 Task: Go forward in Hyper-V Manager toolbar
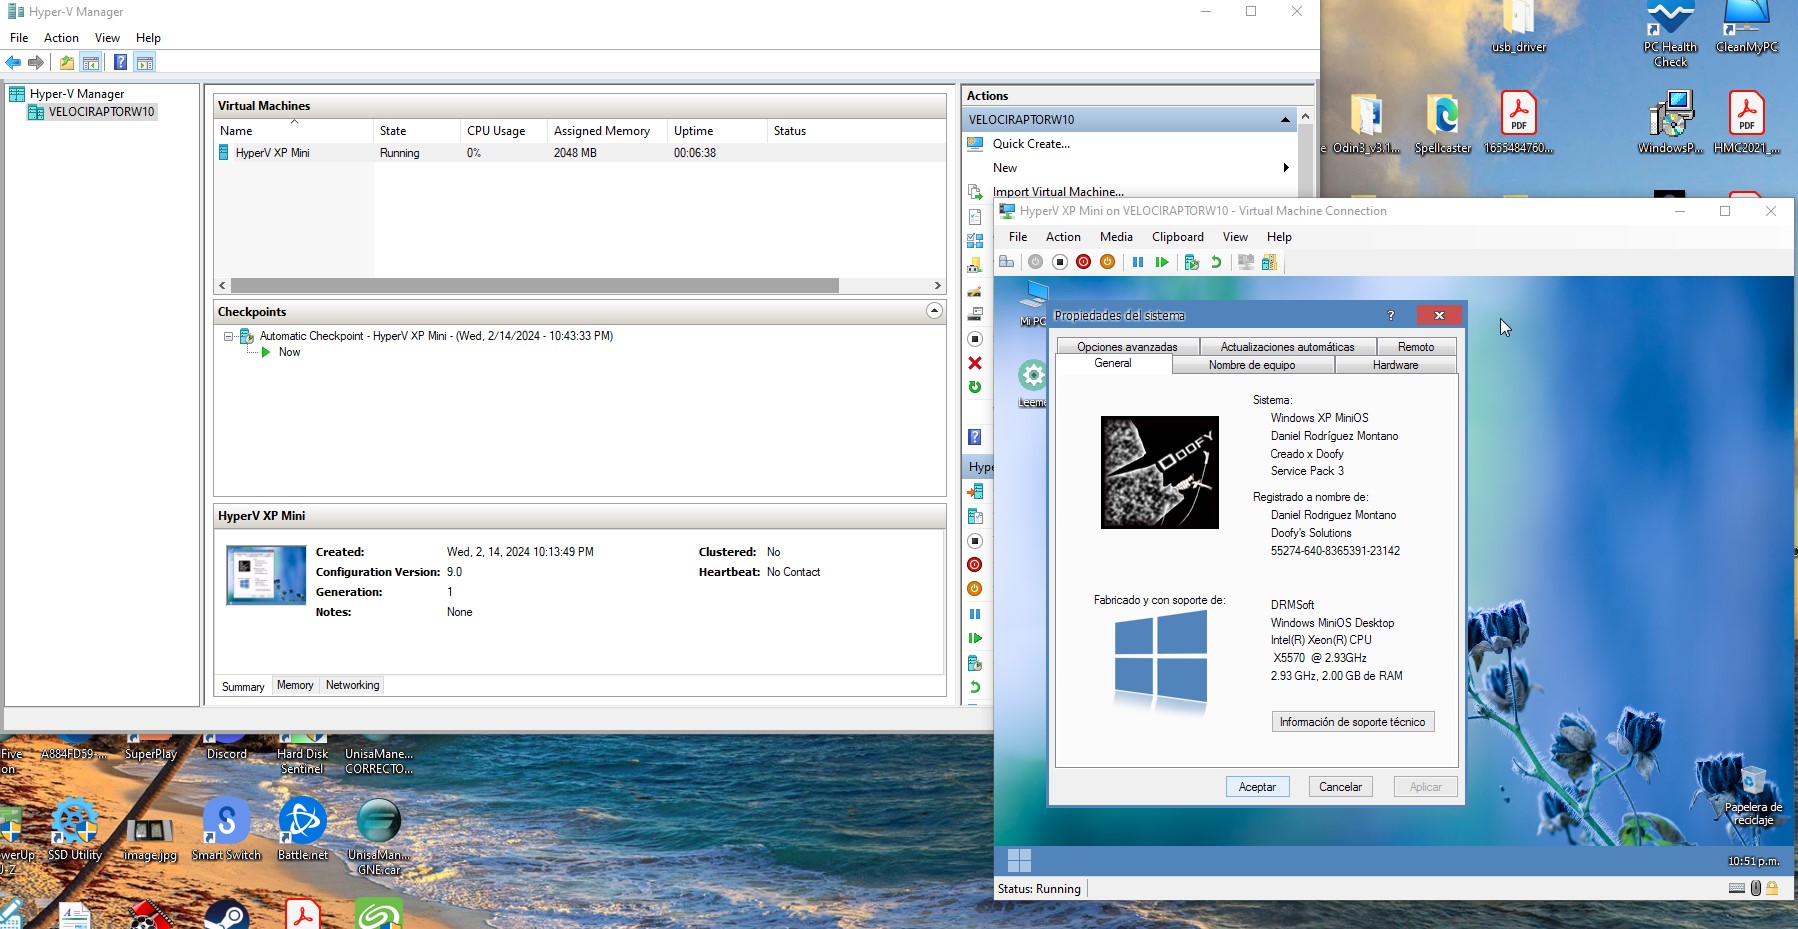tap(36, 62)
